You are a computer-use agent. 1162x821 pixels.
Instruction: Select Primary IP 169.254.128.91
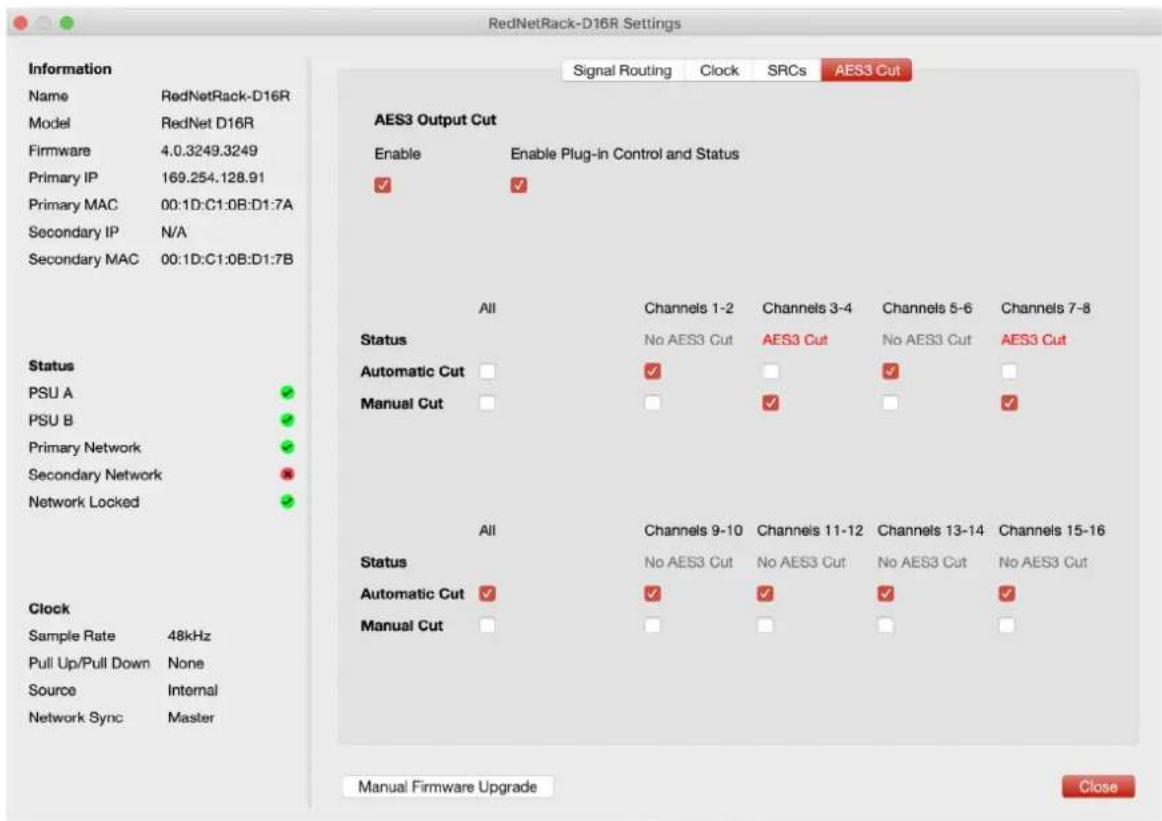(x=213, y=177)
